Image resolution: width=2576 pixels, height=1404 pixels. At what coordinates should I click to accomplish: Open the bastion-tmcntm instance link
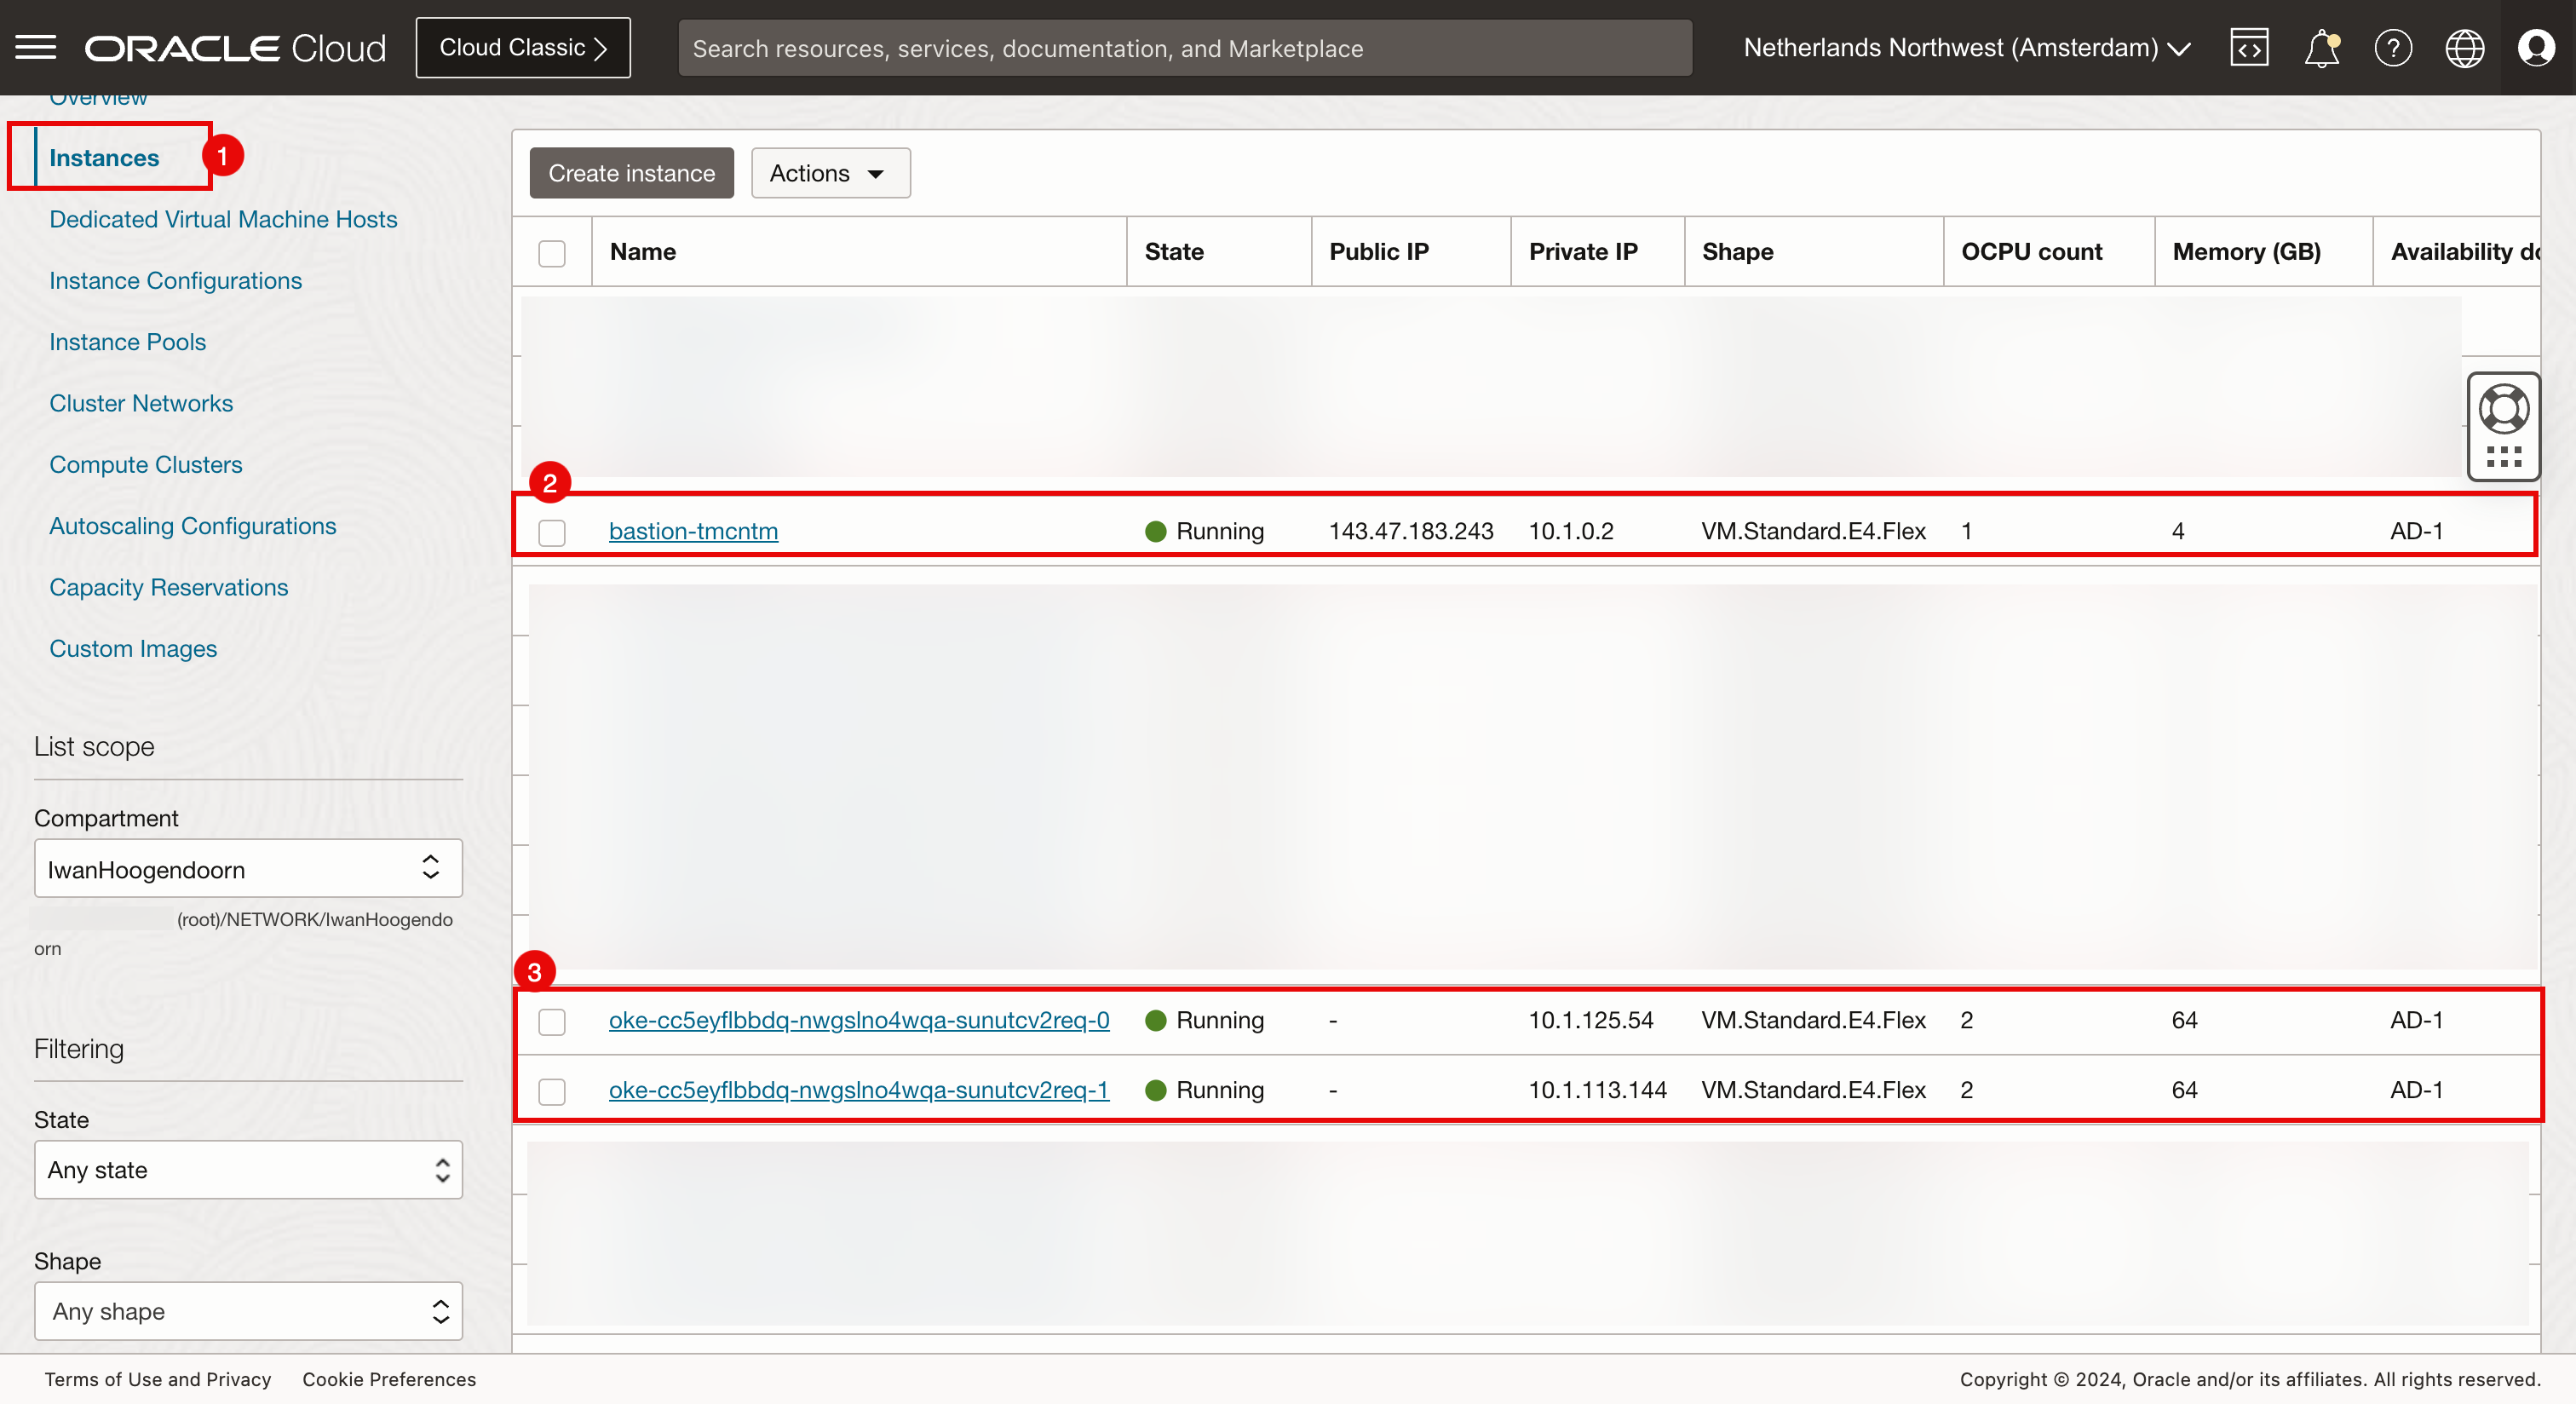tap(693, 531)
